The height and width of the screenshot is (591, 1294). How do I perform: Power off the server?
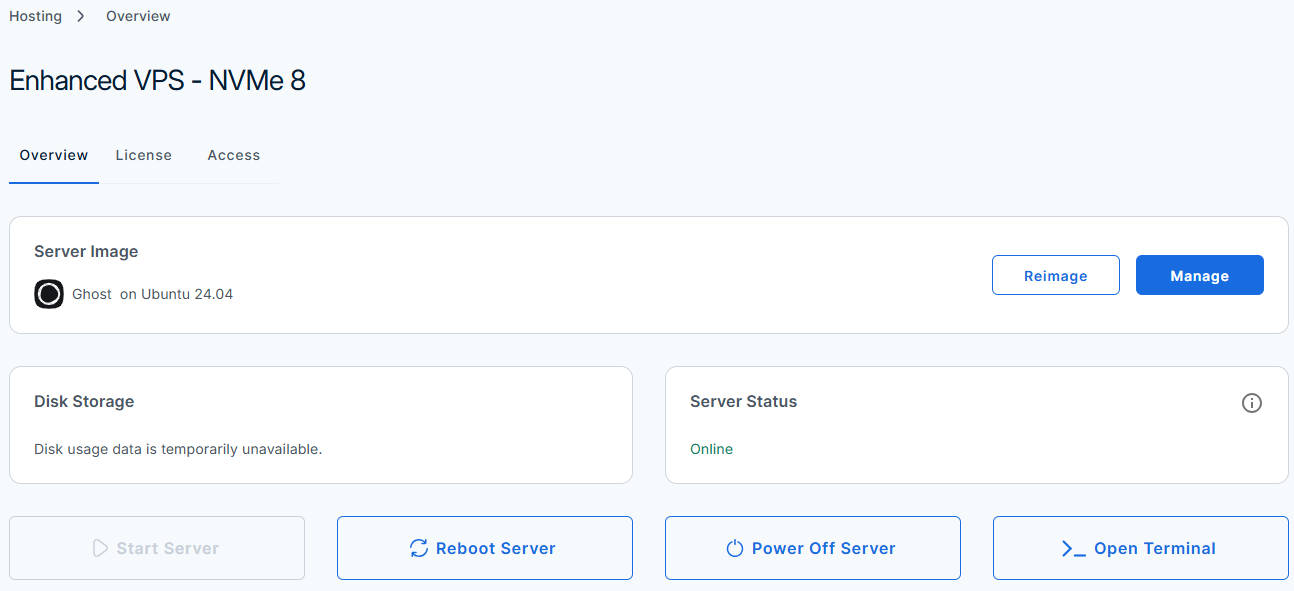click(x=813, y=548)
